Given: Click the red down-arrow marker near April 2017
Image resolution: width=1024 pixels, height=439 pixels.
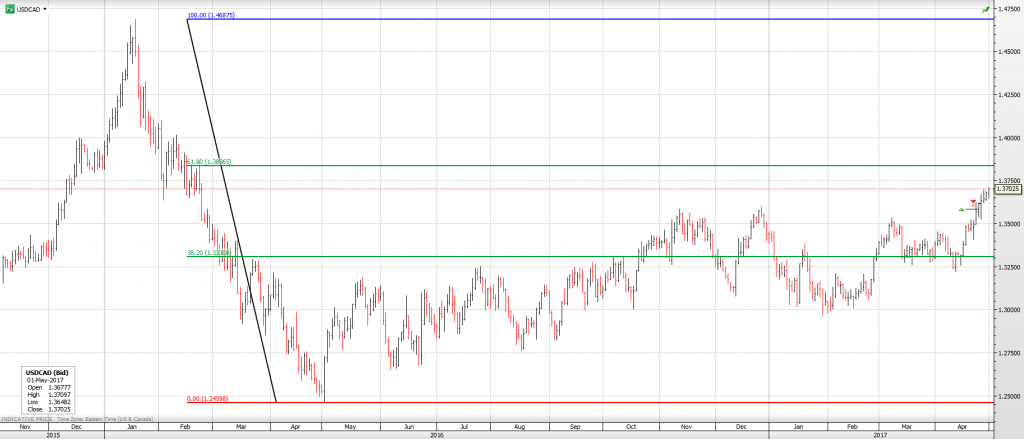Looking at the screenshot, I should pos(973,203).
